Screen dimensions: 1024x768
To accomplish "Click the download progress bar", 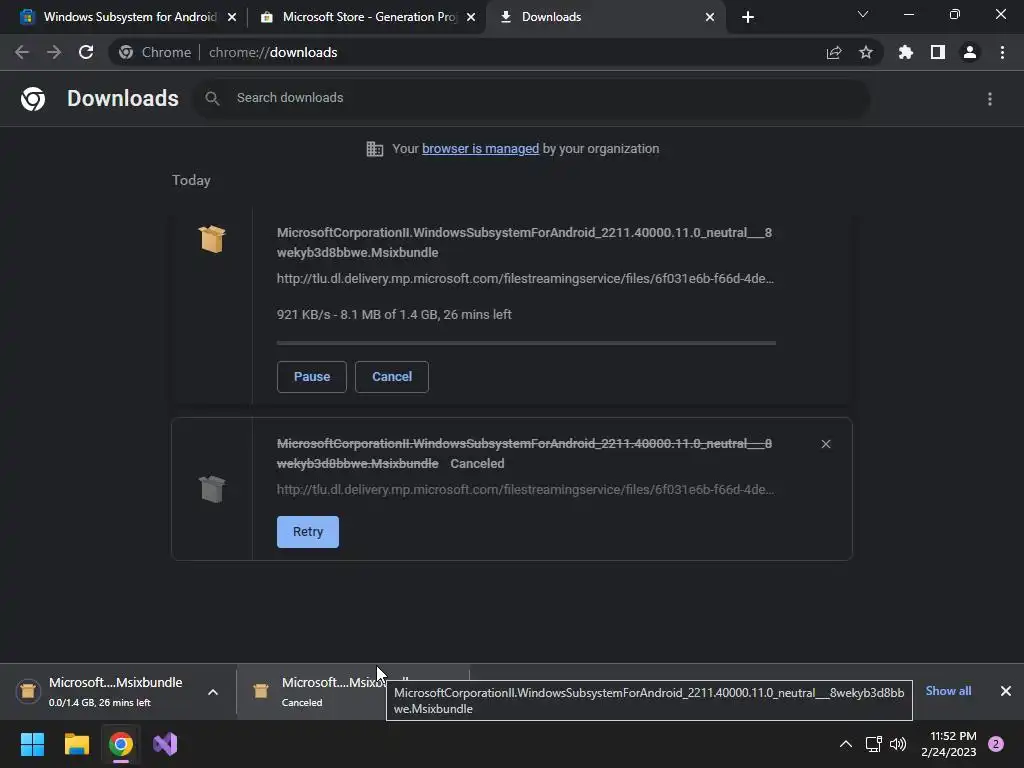I will click(x=526, y=343).
